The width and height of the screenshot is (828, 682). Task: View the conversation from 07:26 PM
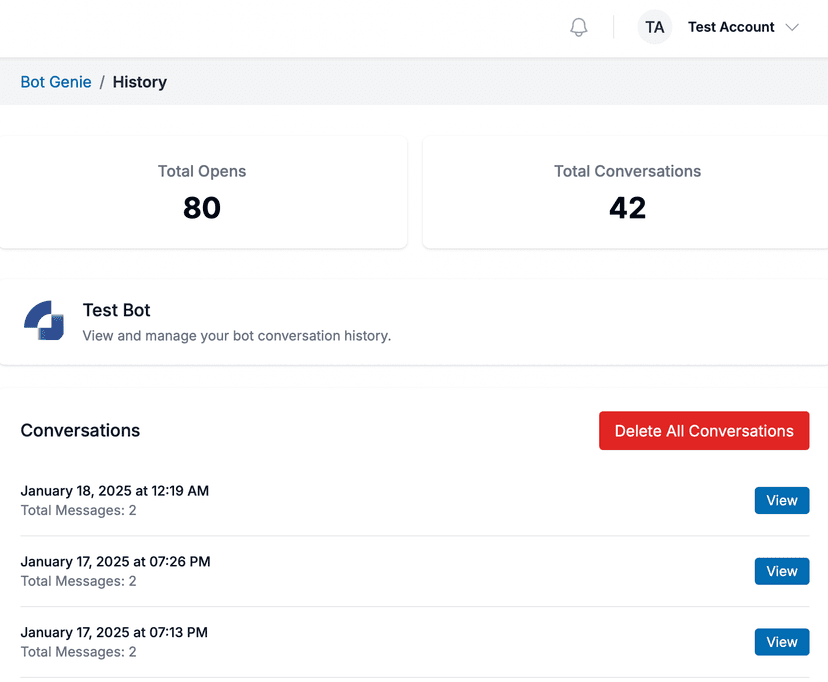point(781,571)
